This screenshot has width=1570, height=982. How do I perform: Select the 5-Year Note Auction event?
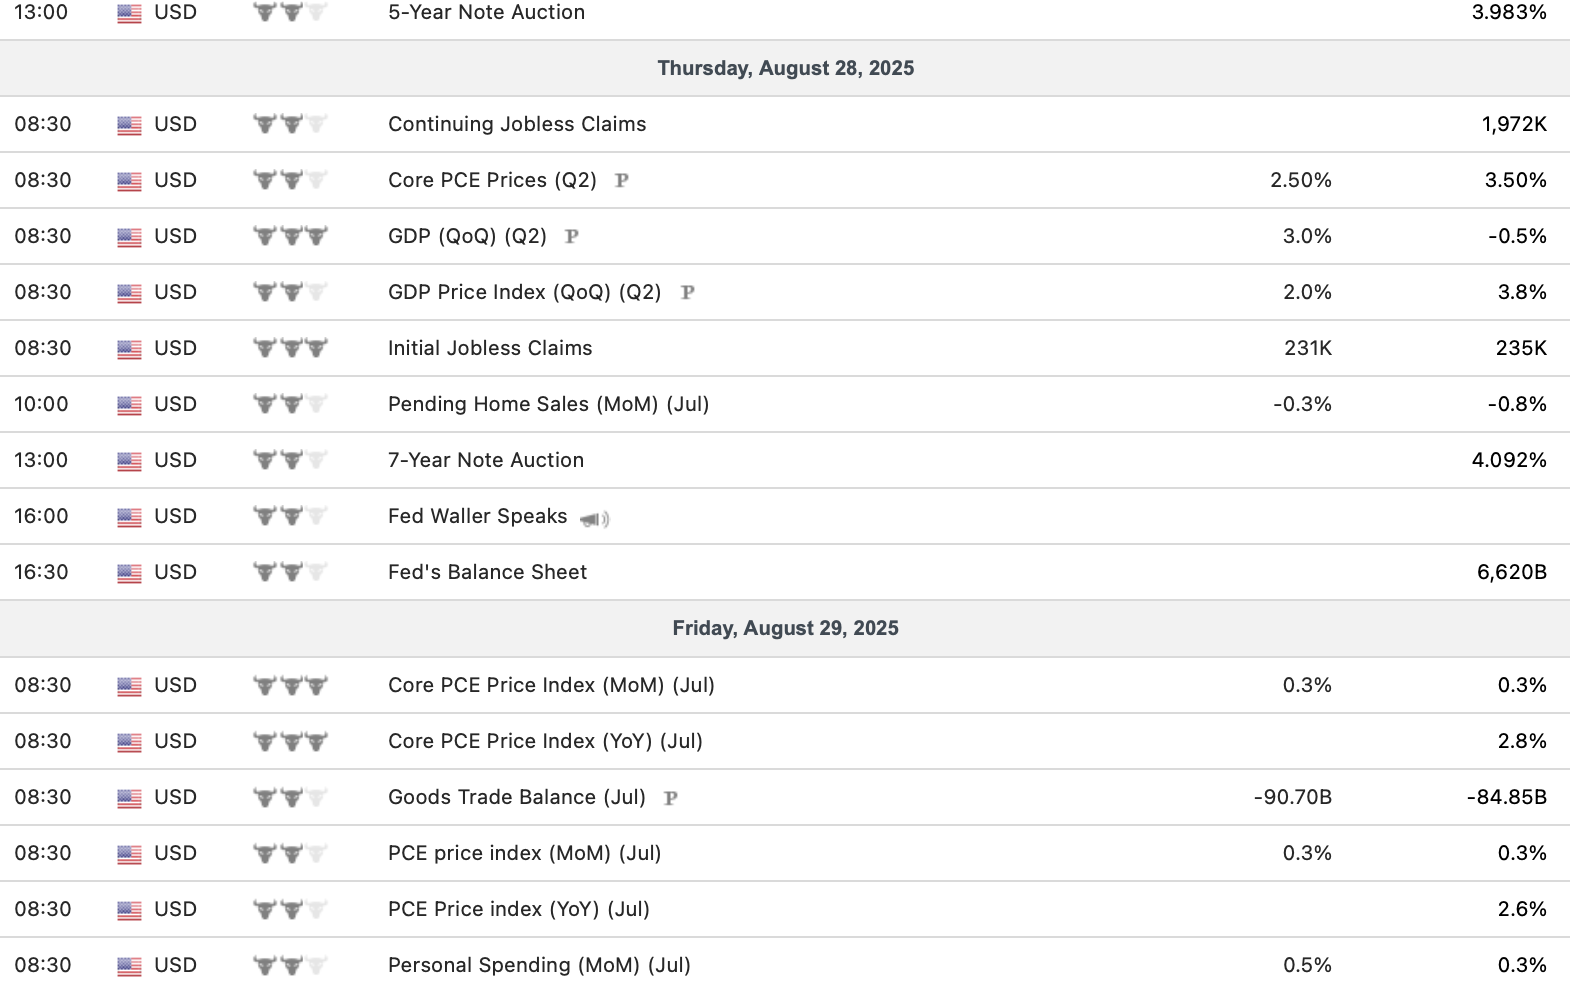[x=486, y=12]
